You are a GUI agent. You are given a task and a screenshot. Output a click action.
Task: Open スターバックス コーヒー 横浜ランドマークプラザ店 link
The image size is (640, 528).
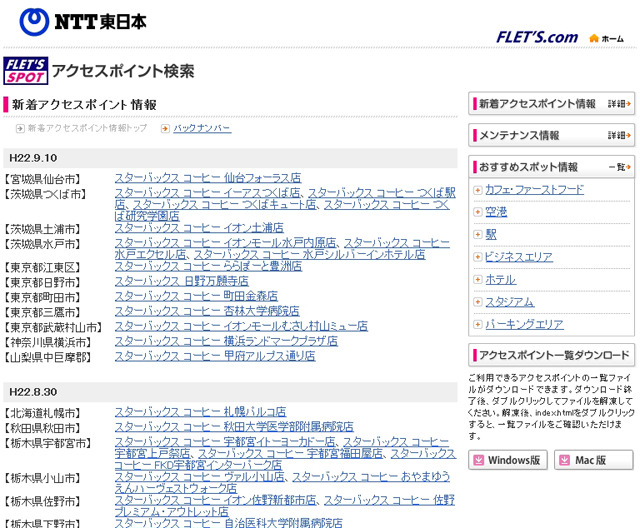pyautogui.click(x=226, y=341)
